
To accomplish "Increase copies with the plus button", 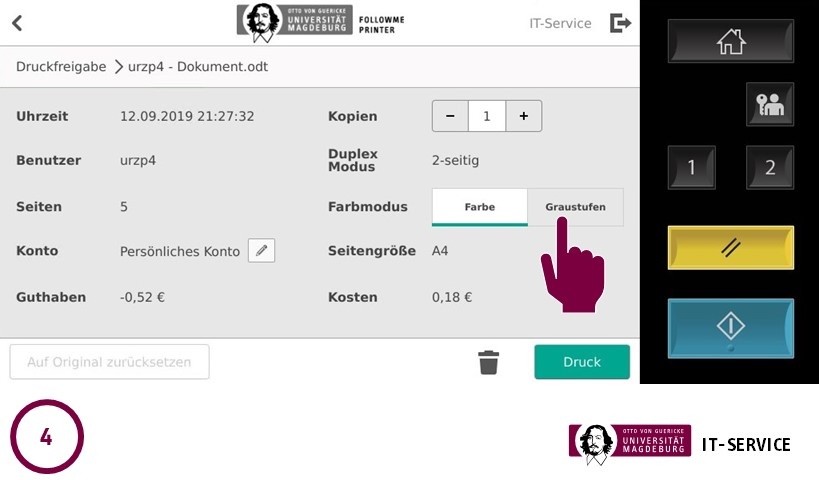I will click(x=523, y=116).
